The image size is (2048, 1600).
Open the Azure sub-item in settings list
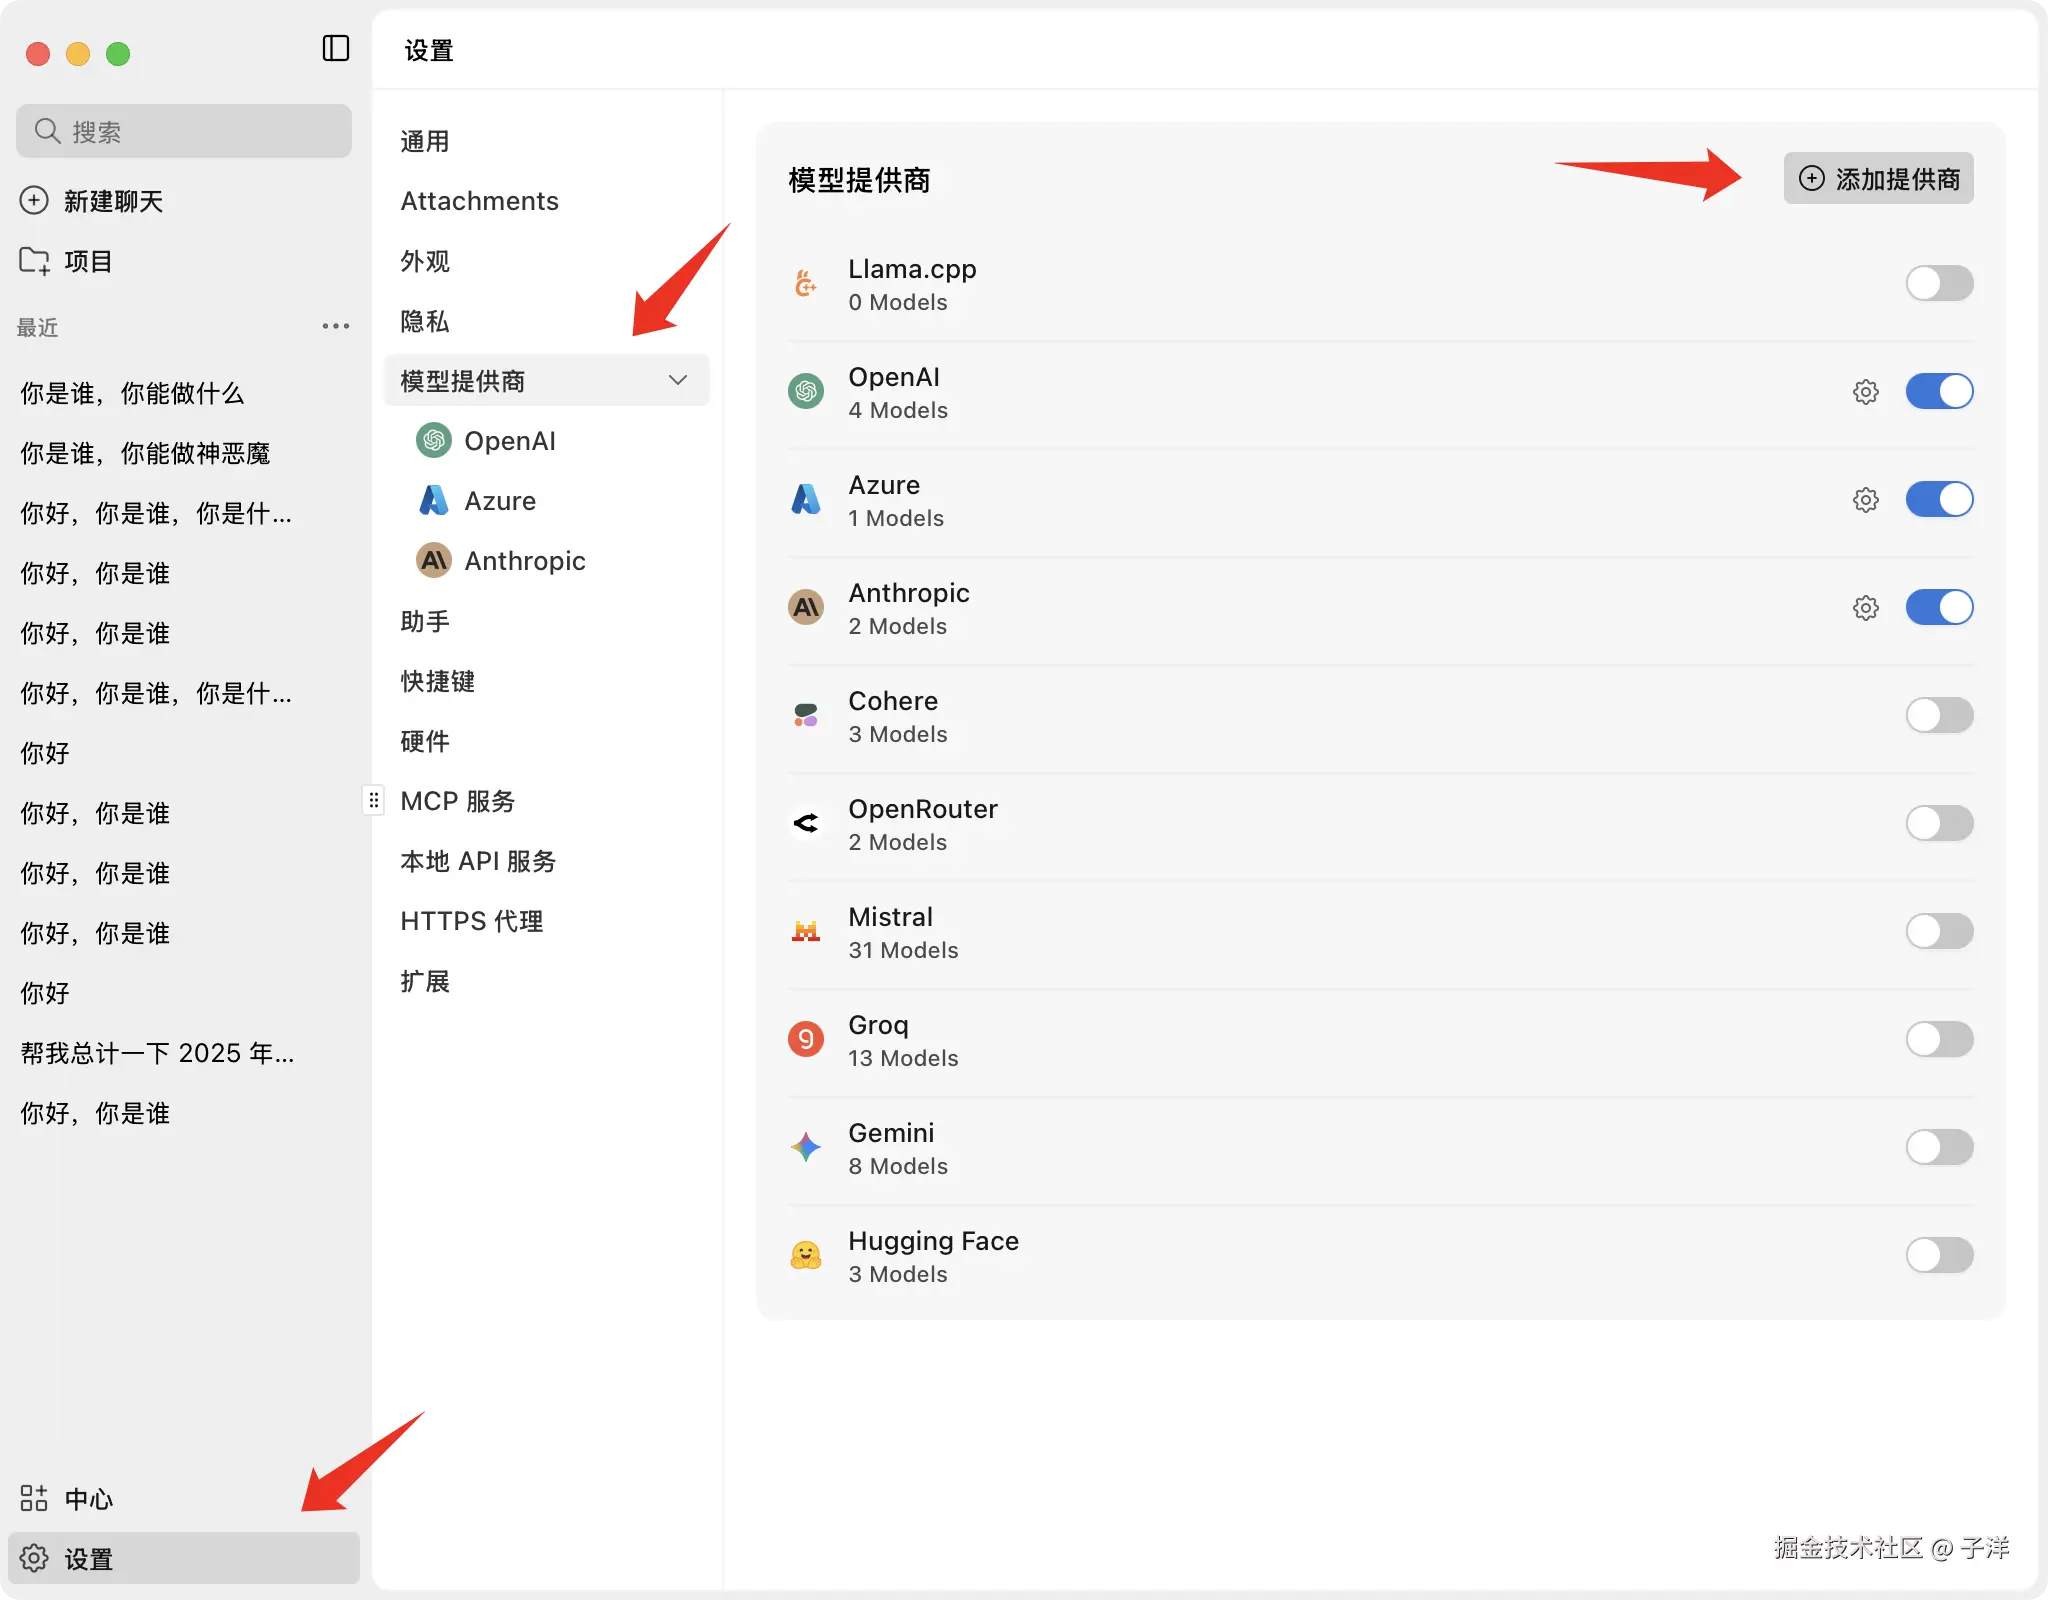[x=499, y=501]
